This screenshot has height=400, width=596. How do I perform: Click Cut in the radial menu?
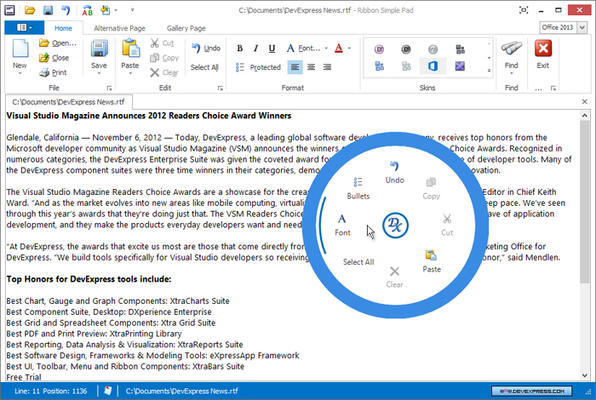pos(447,225)
